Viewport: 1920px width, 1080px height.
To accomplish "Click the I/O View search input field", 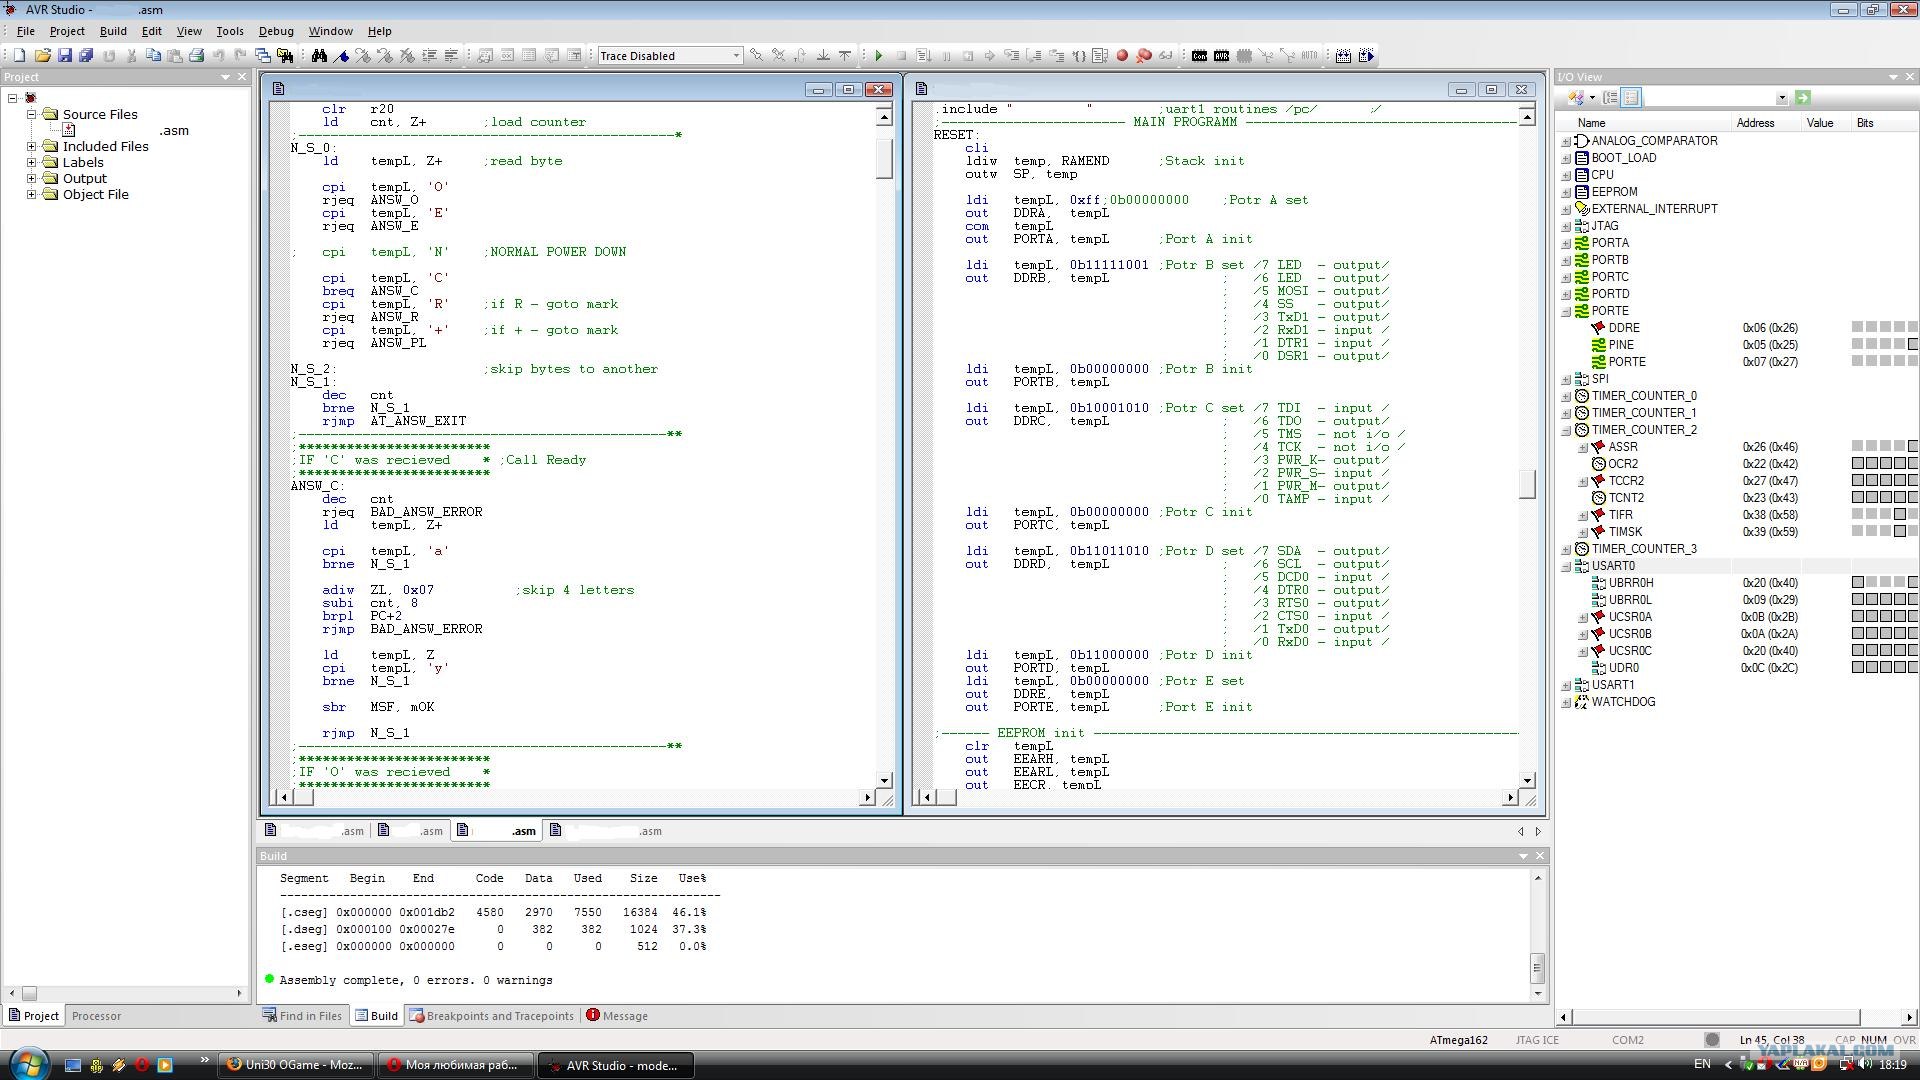I will pyautogui.click(x=1709, y=98).
